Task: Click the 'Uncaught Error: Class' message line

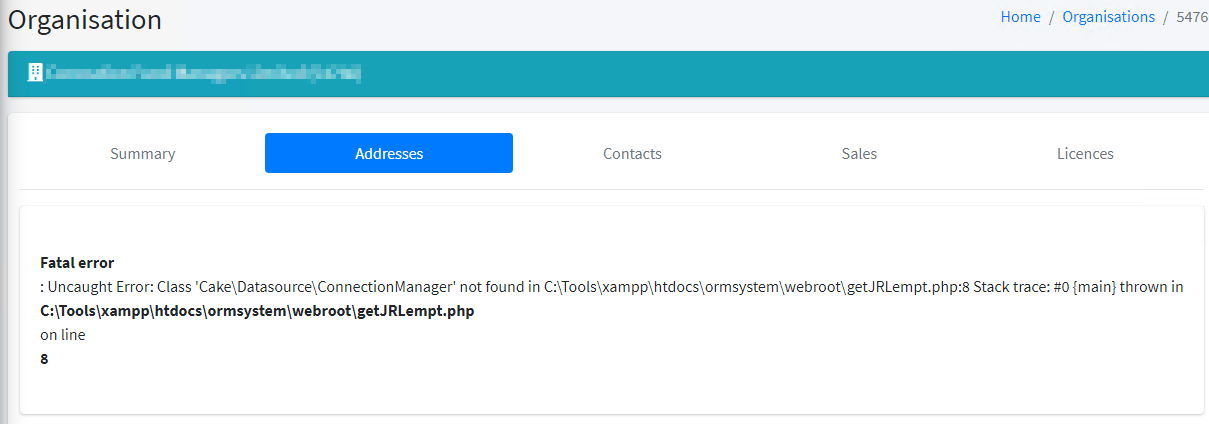Action: (x=612, y=287)
